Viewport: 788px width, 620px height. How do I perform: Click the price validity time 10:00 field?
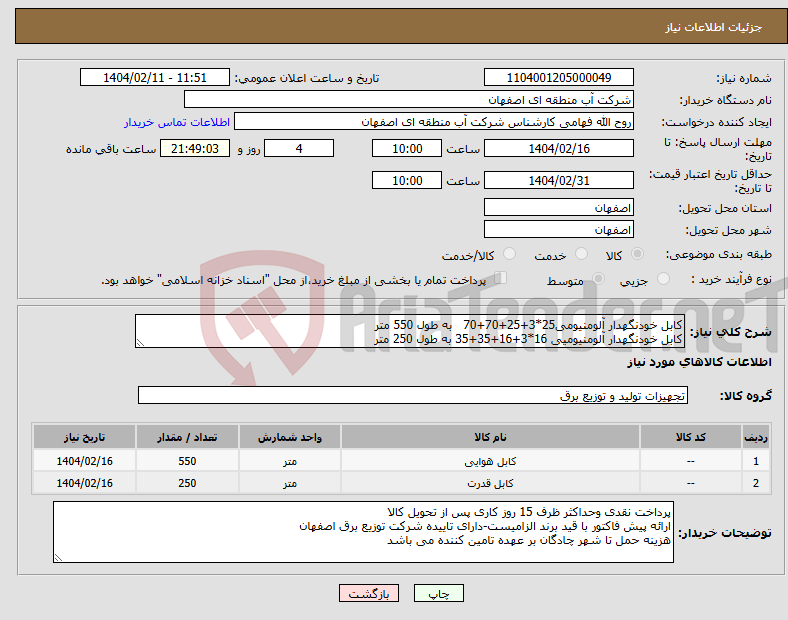click(407, 180)
